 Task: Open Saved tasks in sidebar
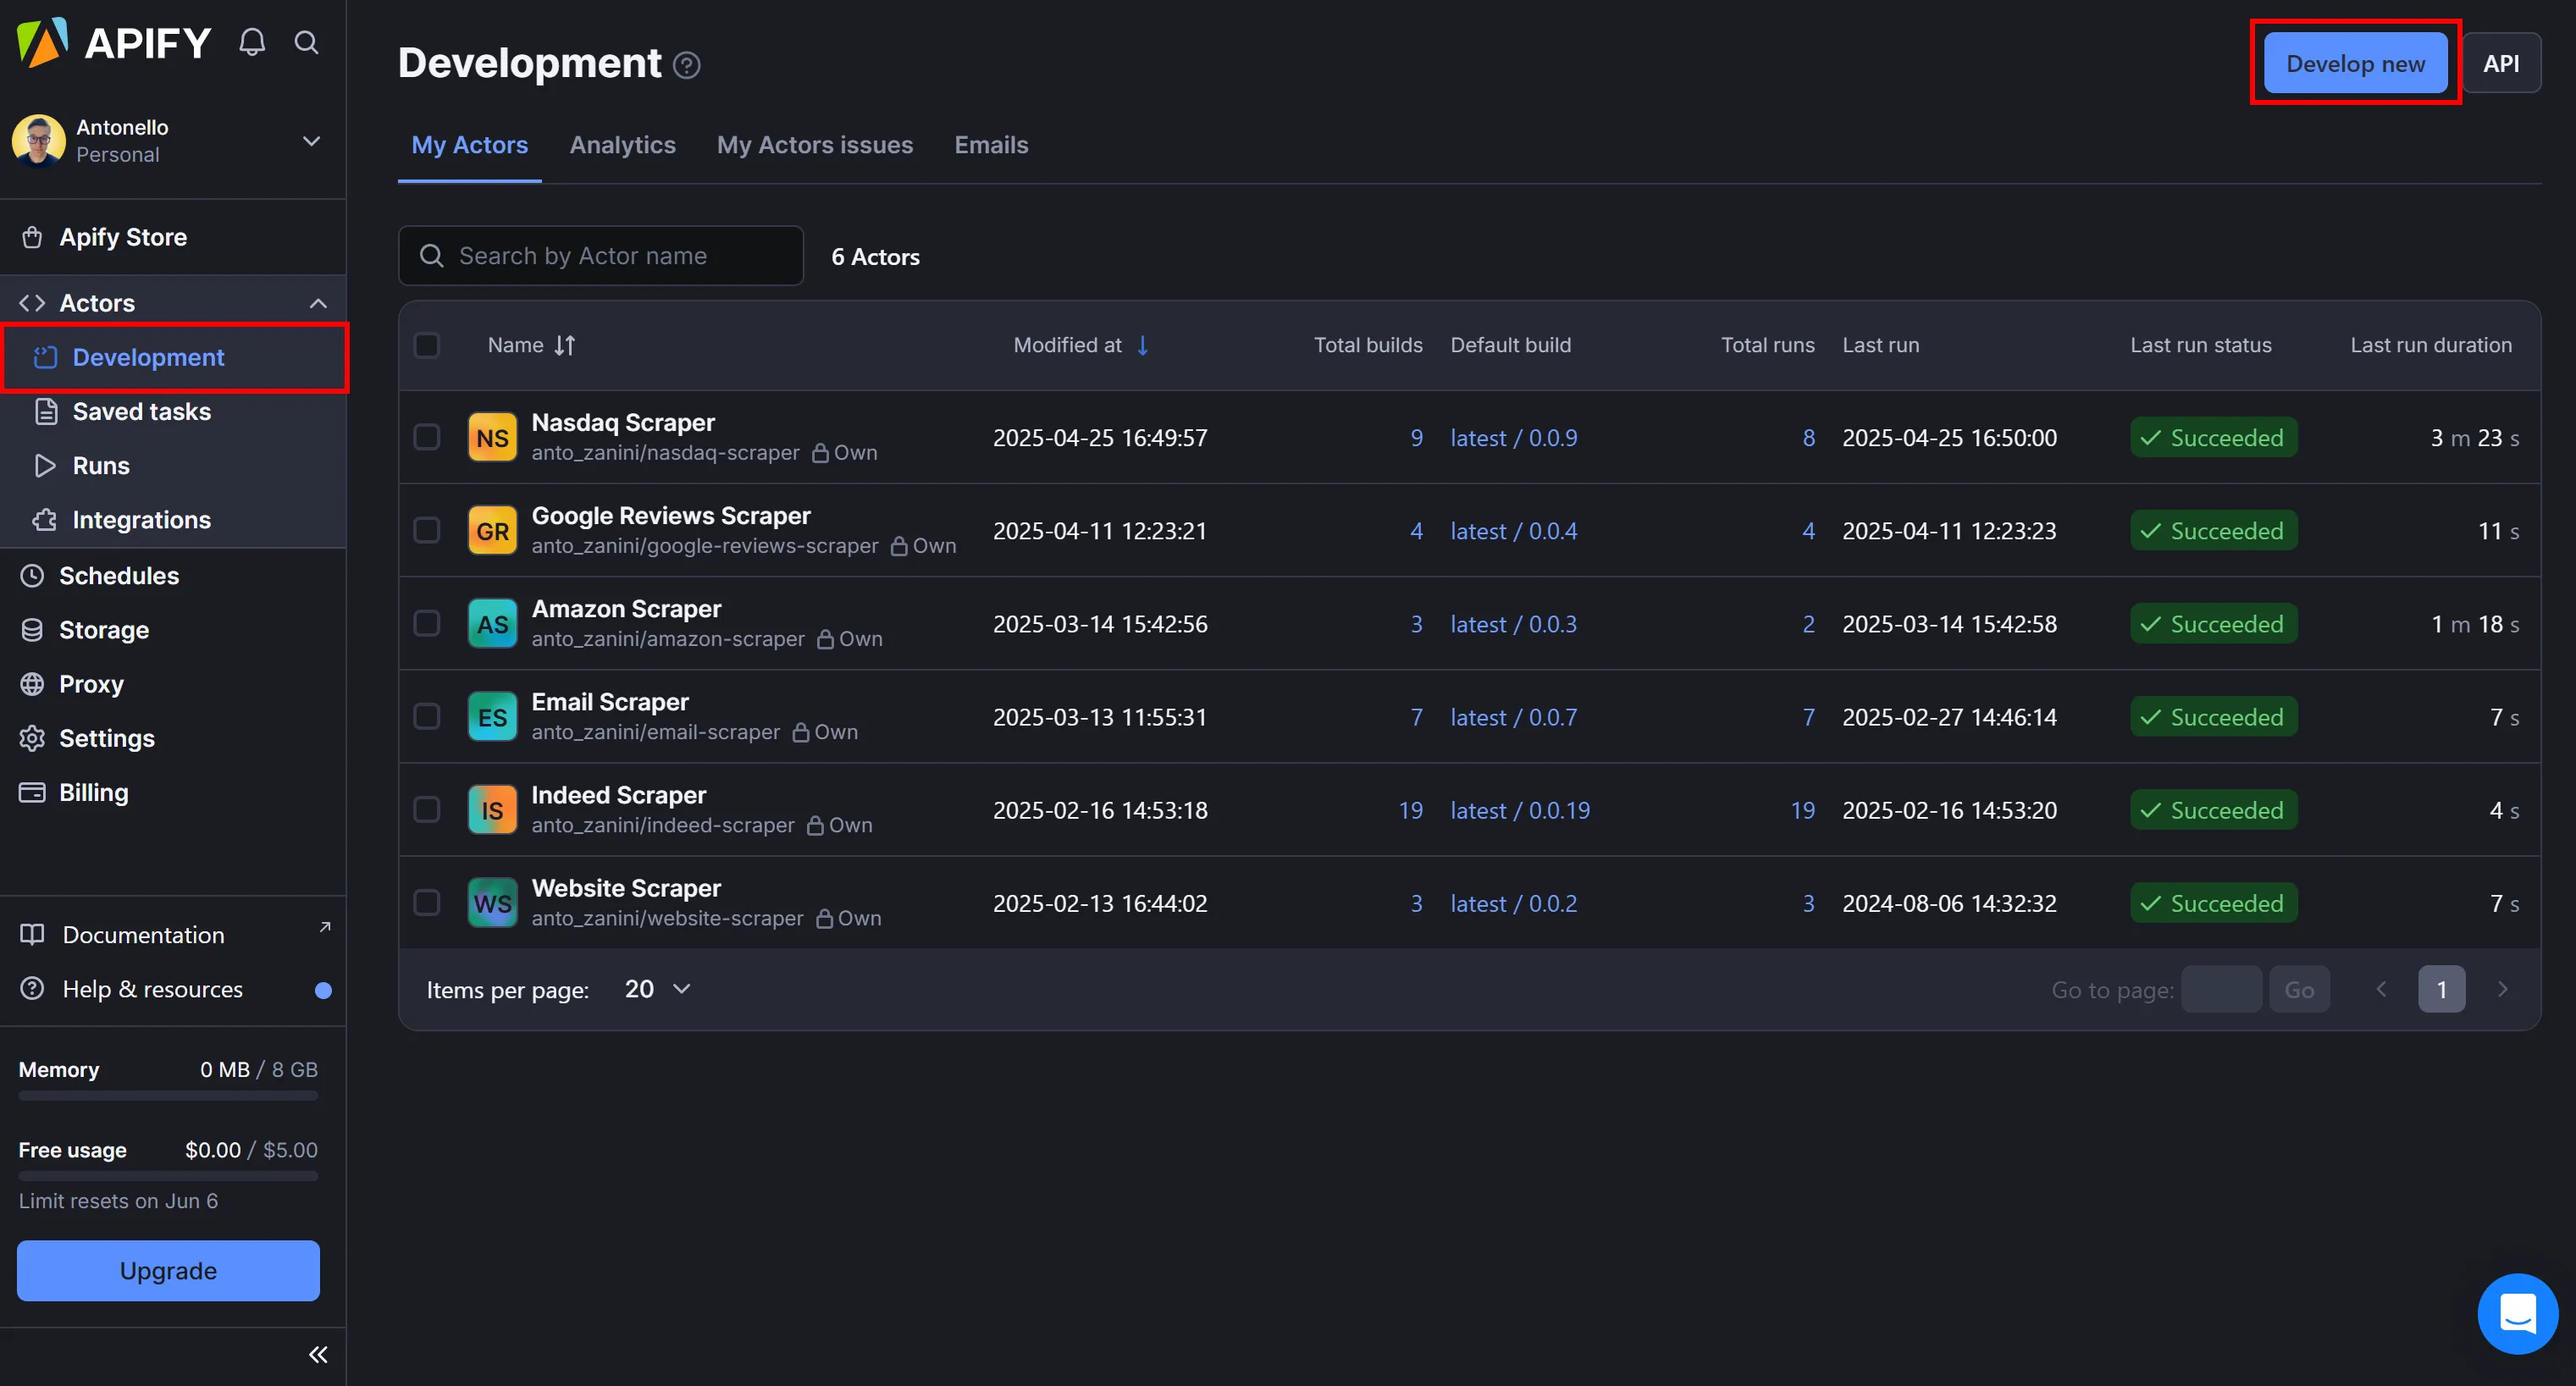(173, 411)
